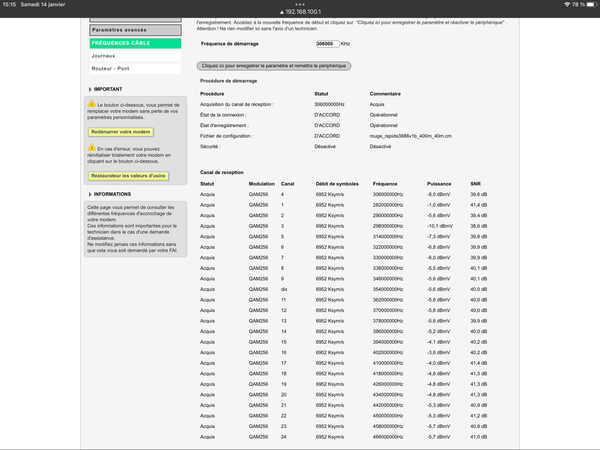Select the Fréquences câble menu item
Viewport: 600px width, 450px height.
135,43
